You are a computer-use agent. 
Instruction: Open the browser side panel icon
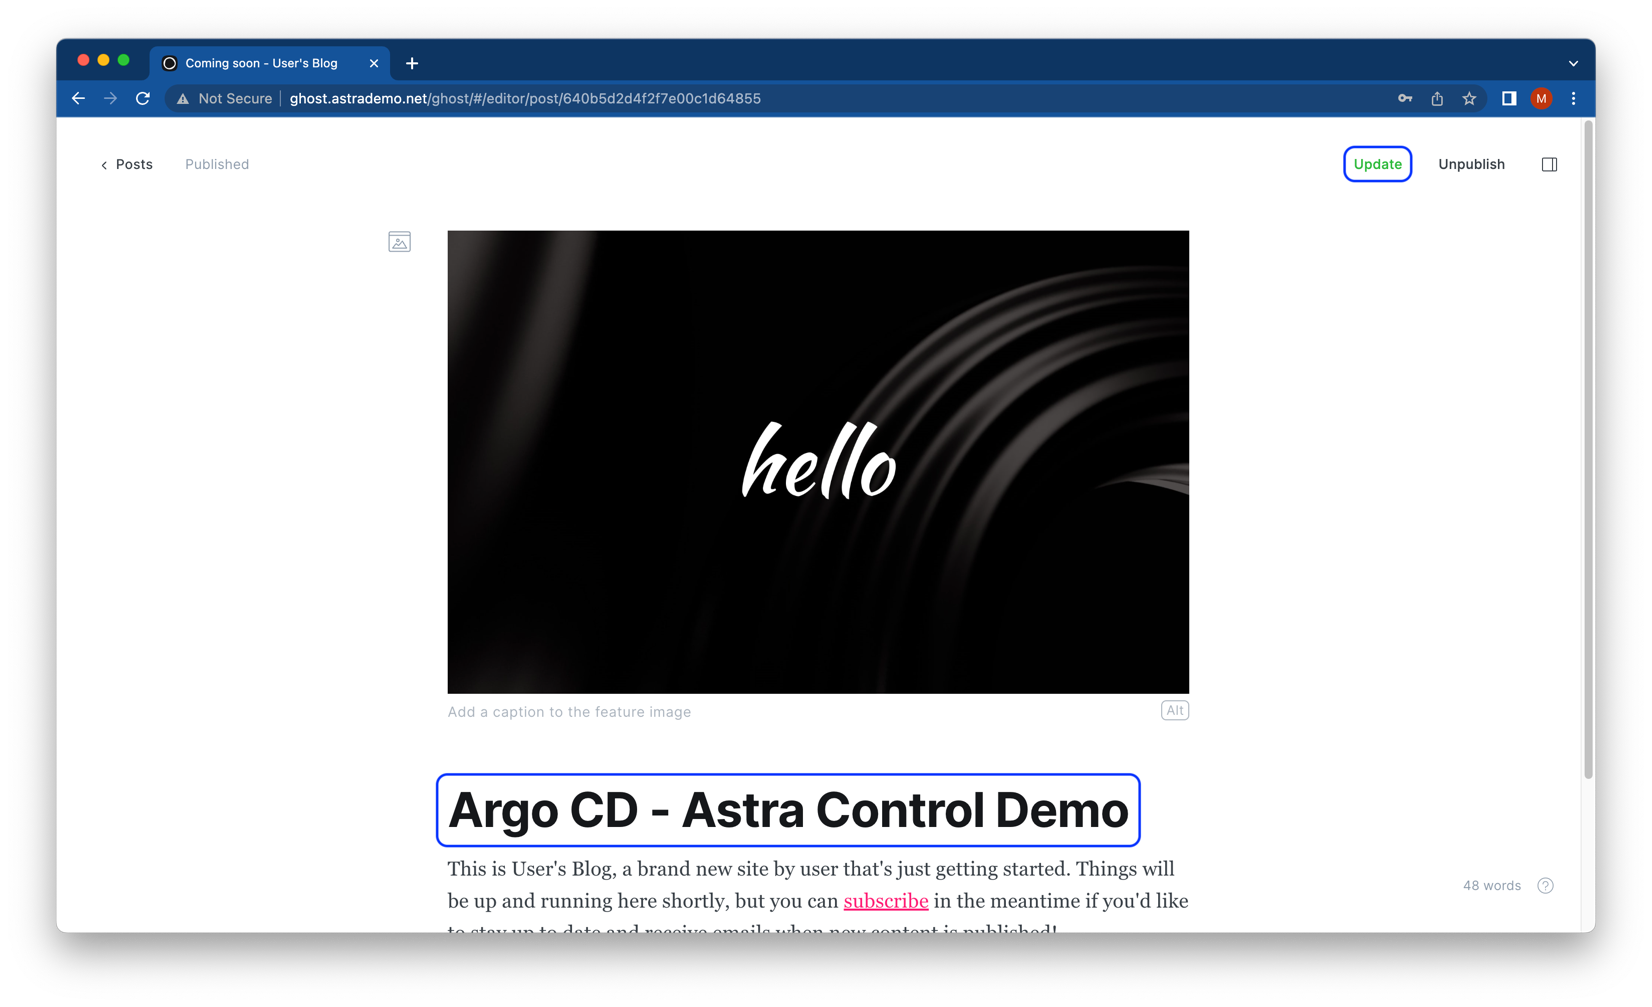(1509, 98)
